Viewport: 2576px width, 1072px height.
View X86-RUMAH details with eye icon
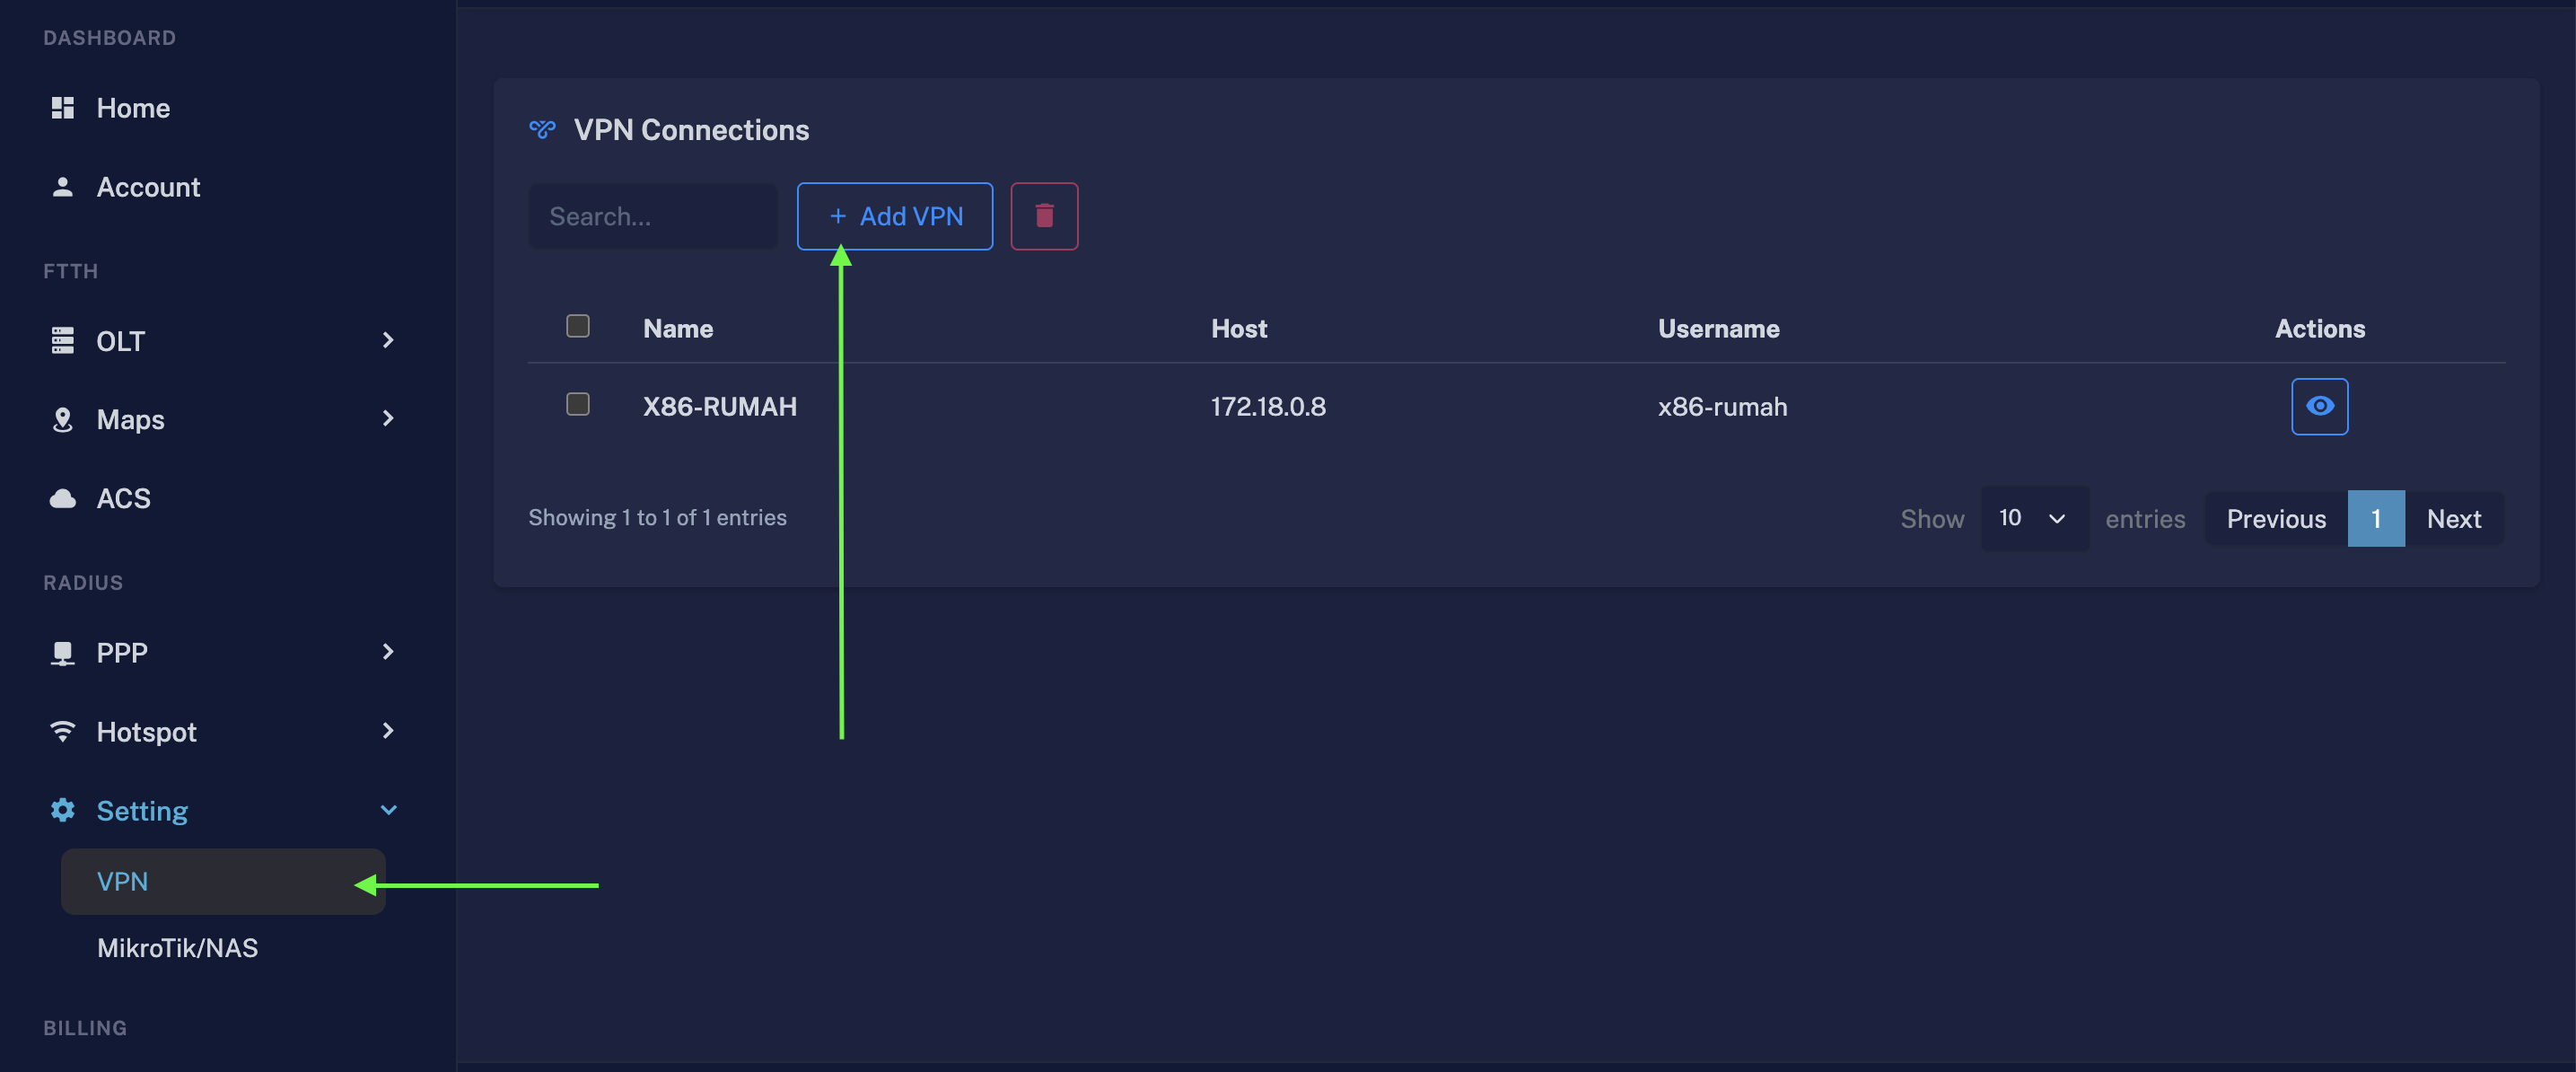pyautogui.click(x=2319, y=406)
